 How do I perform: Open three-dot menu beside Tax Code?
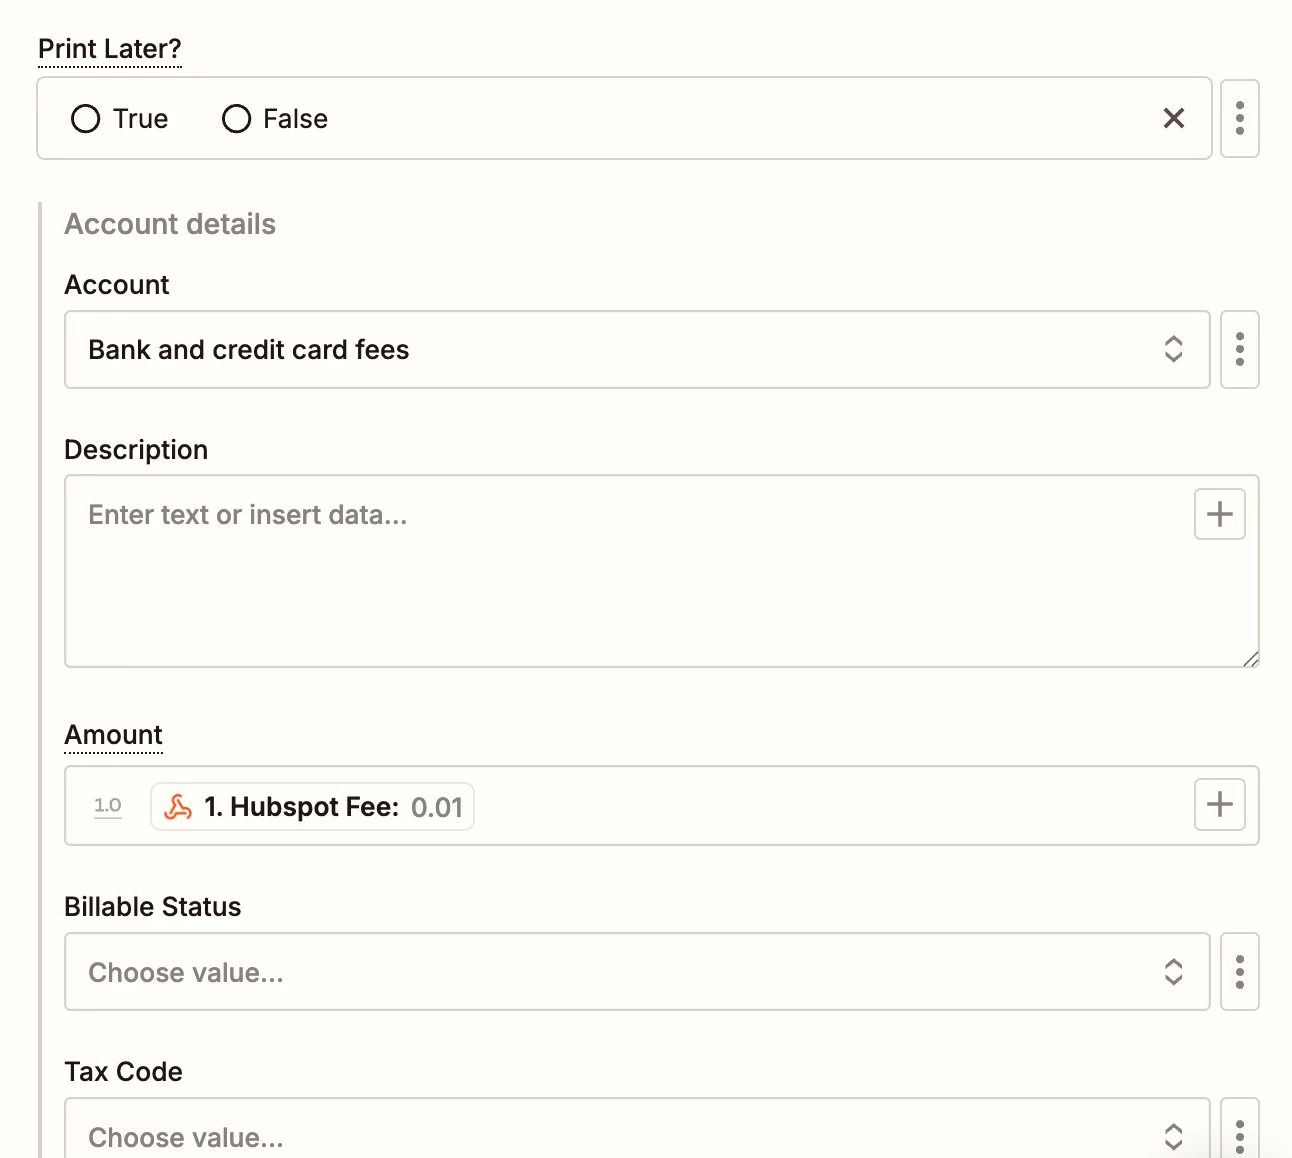click(x=1240, y=1129)
